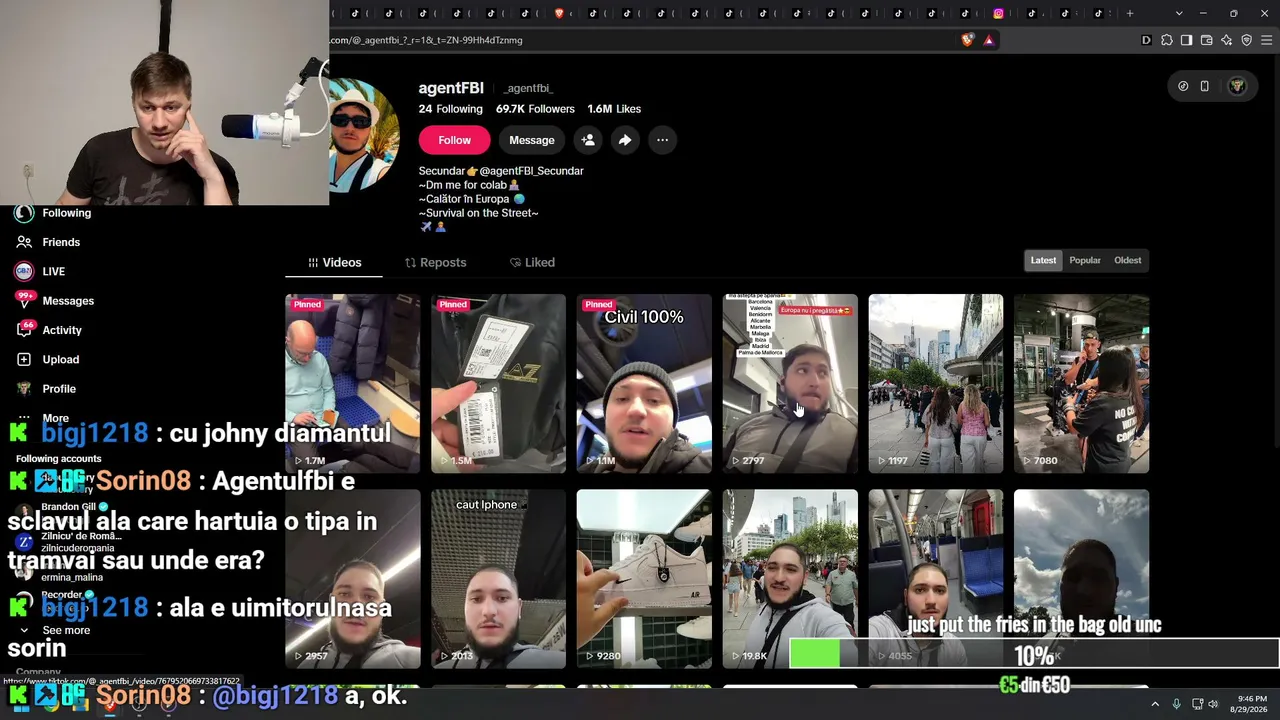This screenshot has width=1280, height=720.
Task: Click the volume icon in system tray
Action: (1213, 704)
